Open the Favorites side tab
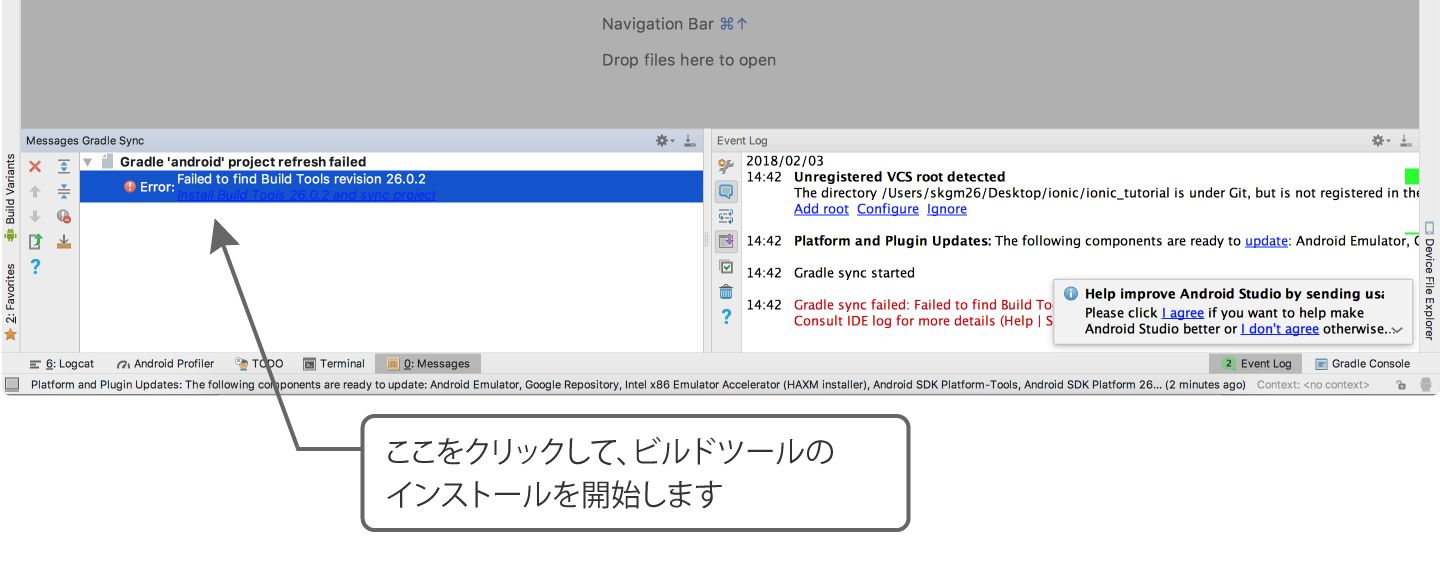Screen dimensions: 1440x564 (x=11, y=302)
